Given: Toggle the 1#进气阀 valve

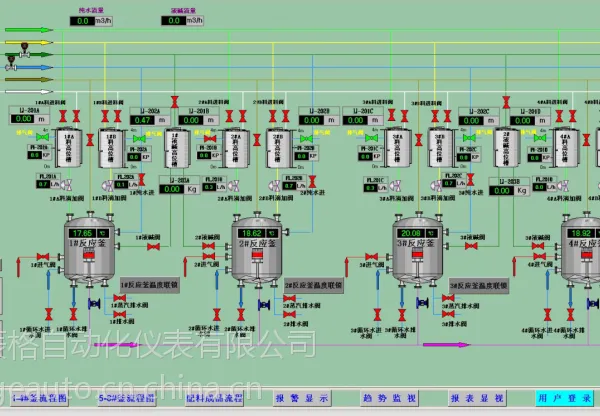Looking at the screenshot, I should point(43,256).
